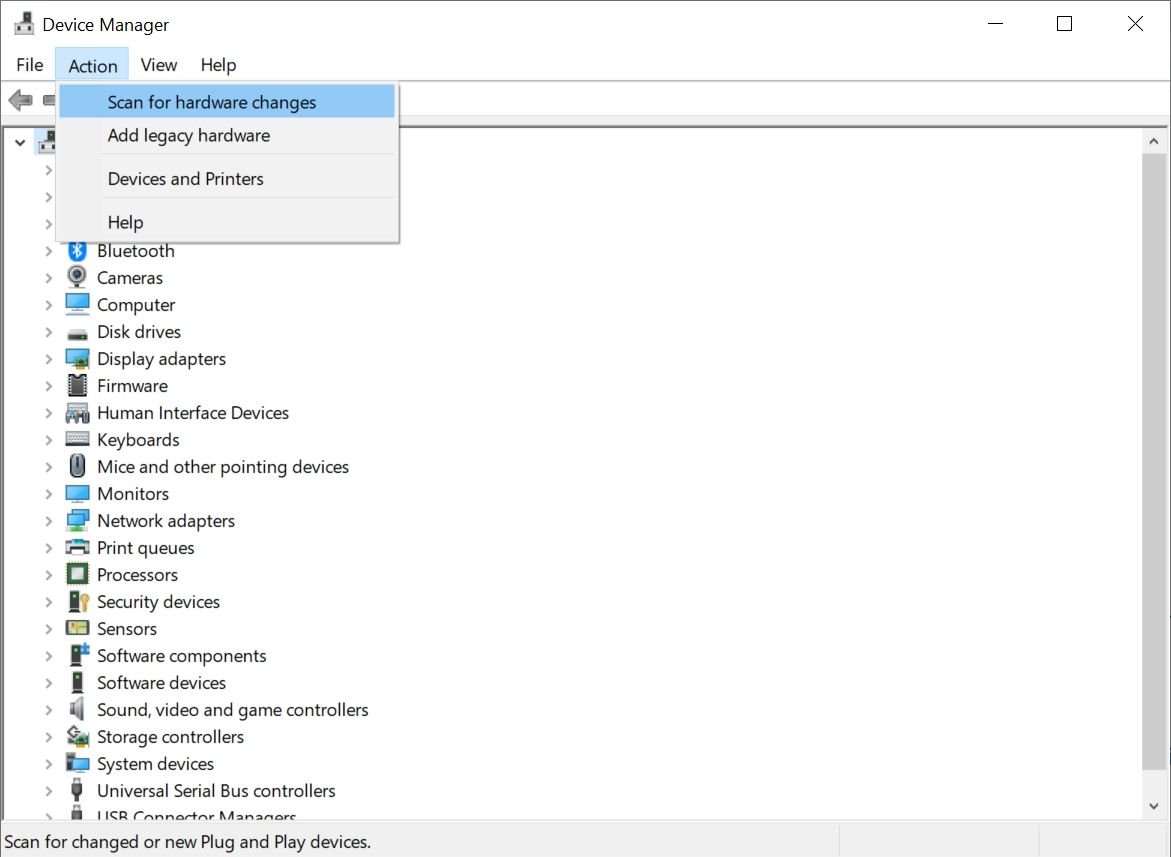Click the Firmware chip icon
The width and height of the screenshot is (1171, 857).
click(x=77, y=386)
